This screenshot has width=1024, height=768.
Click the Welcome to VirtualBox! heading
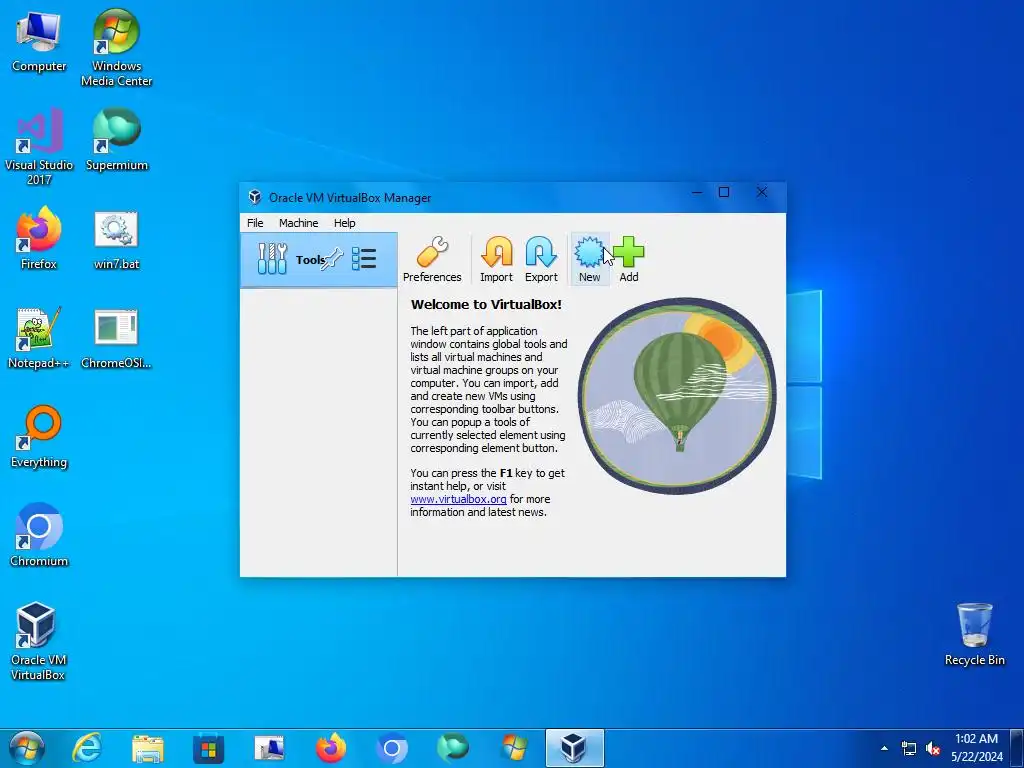point(486,304)
